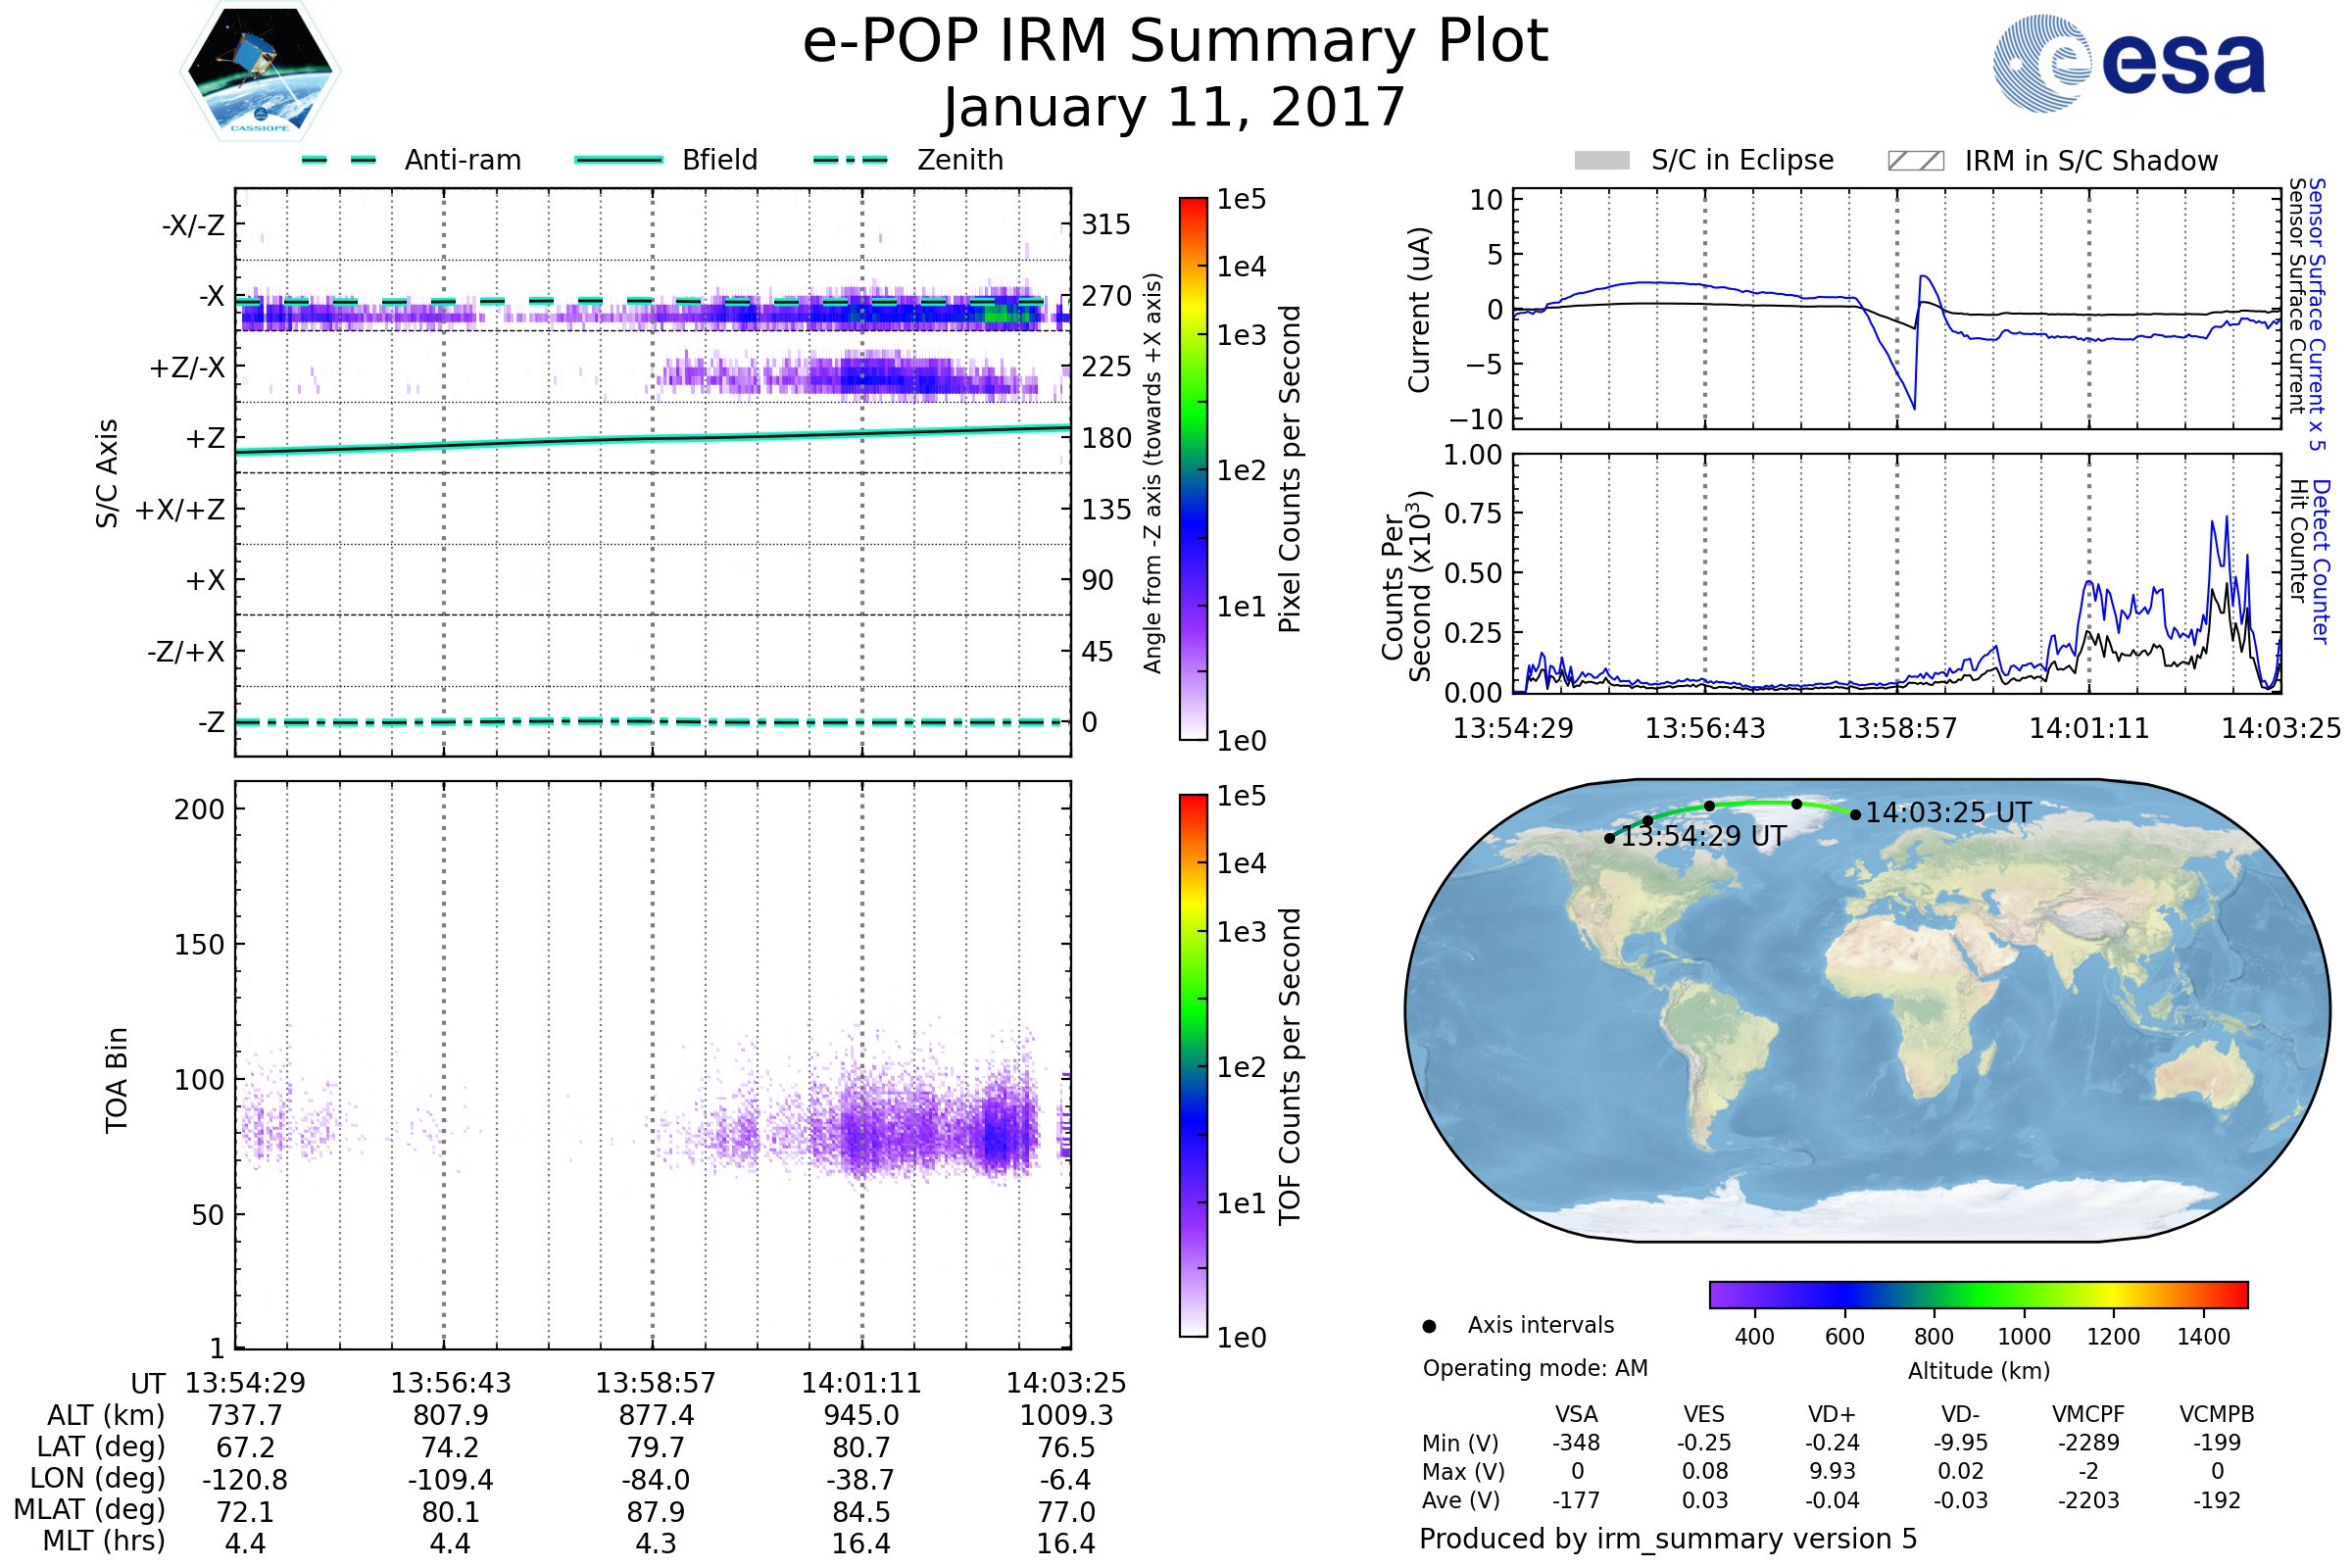Click the Bfield solid line legend marker
The height and width of the screenshot is (1568, 2352).
click(618, 160)
